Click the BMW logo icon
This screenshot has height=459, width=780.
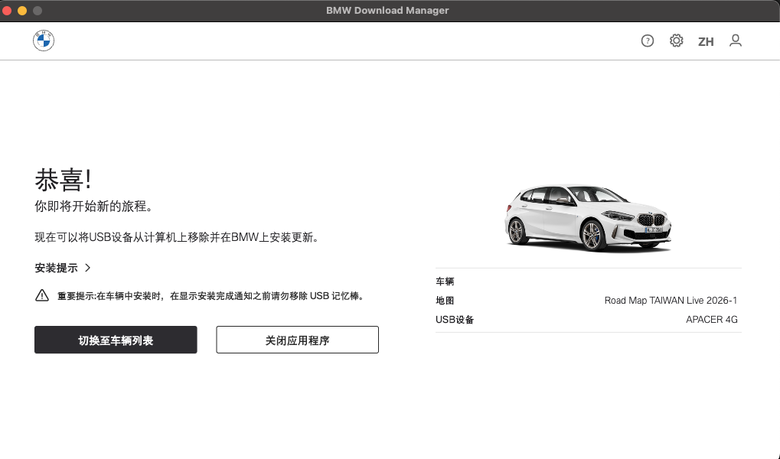pyautogui.click(x=44, y=40)
